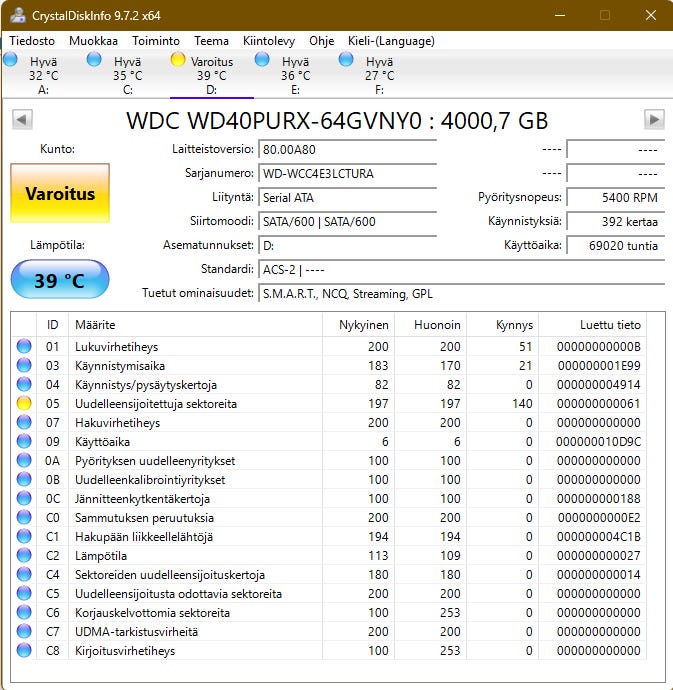The width and height of the screenshot is (673, 690).
Task: Click status orb of attribute 07 Hakuvirhetiheys
Action: pyautogui.click(x=24, y=422)
